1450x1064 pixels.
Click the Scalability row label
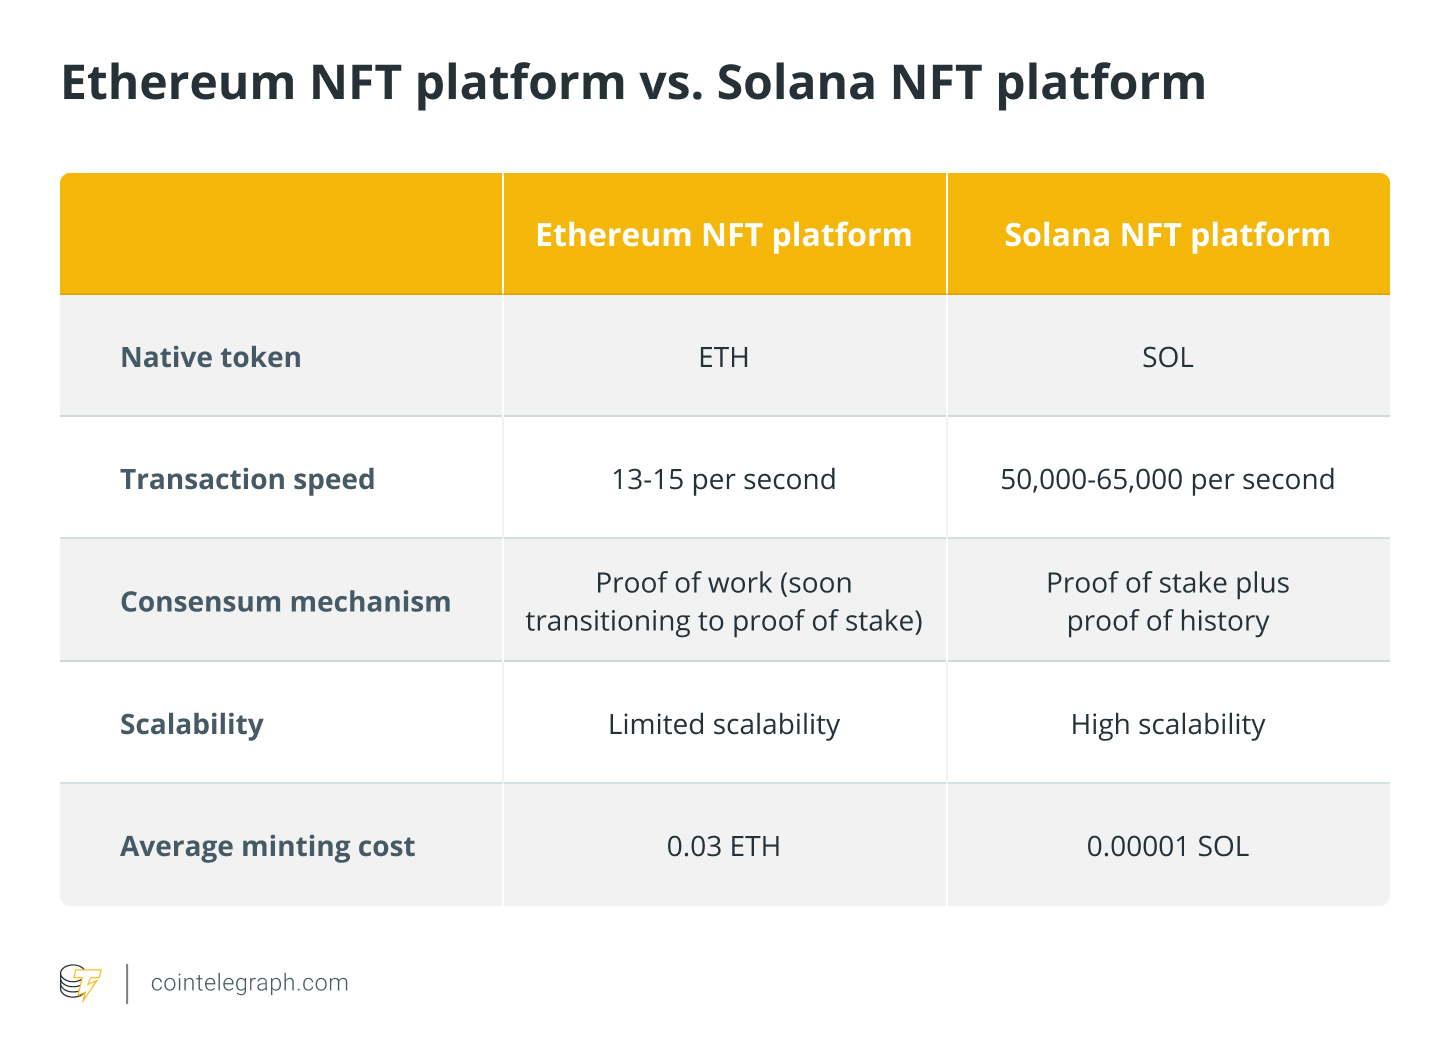tap(191, 724)
